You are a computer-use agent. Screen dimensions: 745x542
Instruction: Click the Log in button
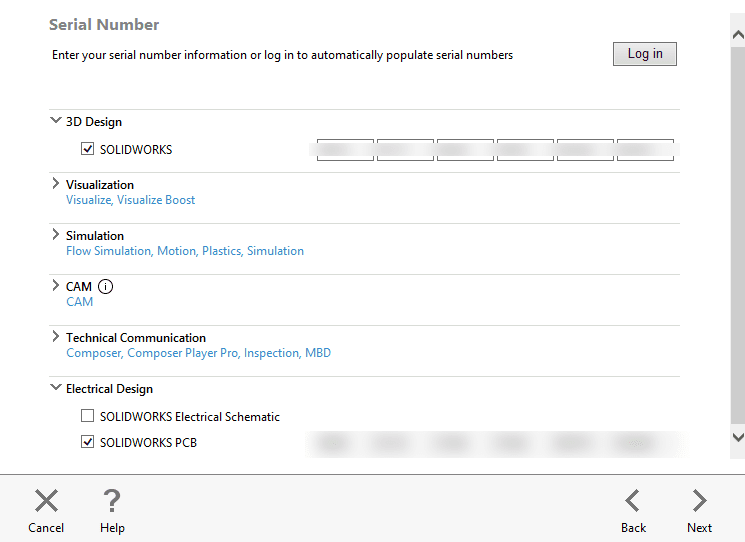pyautogui.click(x=644, y=54)
